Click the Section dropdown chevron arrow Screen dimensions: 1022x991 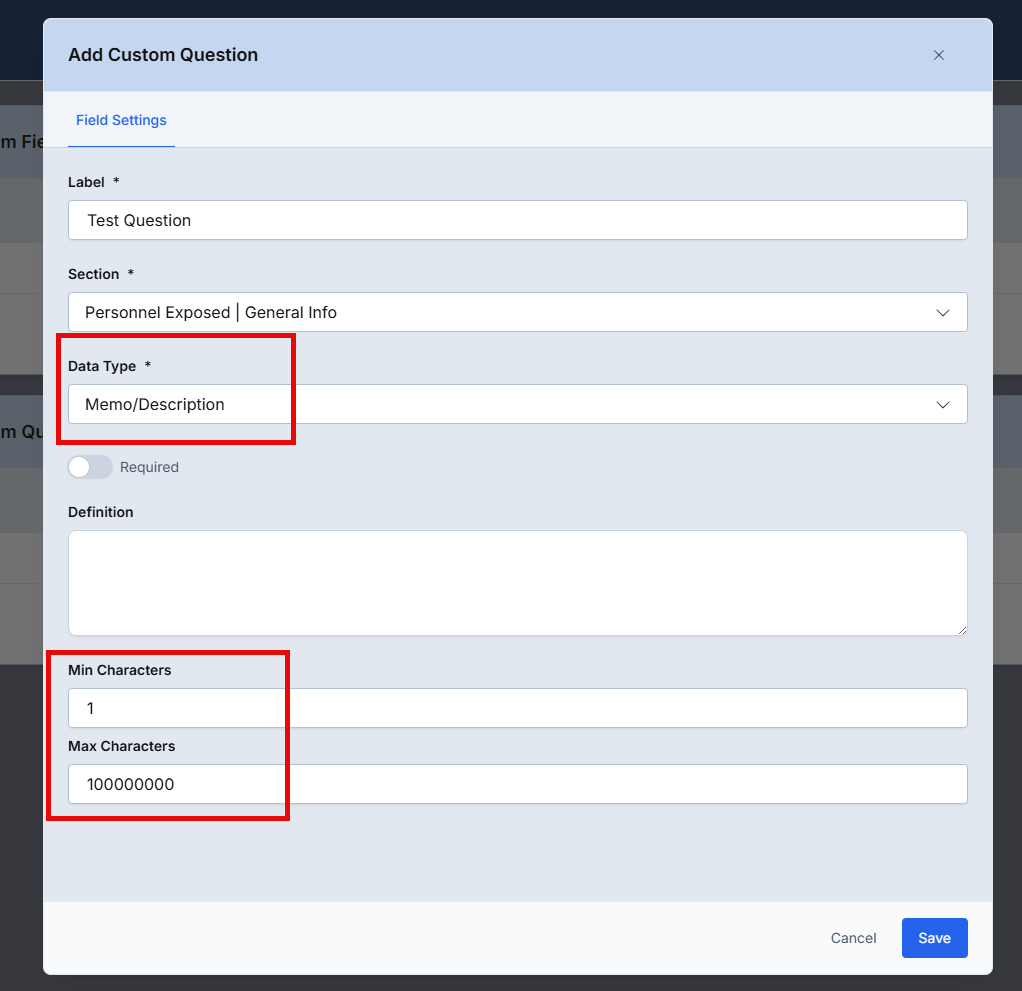tap(942, 313)
